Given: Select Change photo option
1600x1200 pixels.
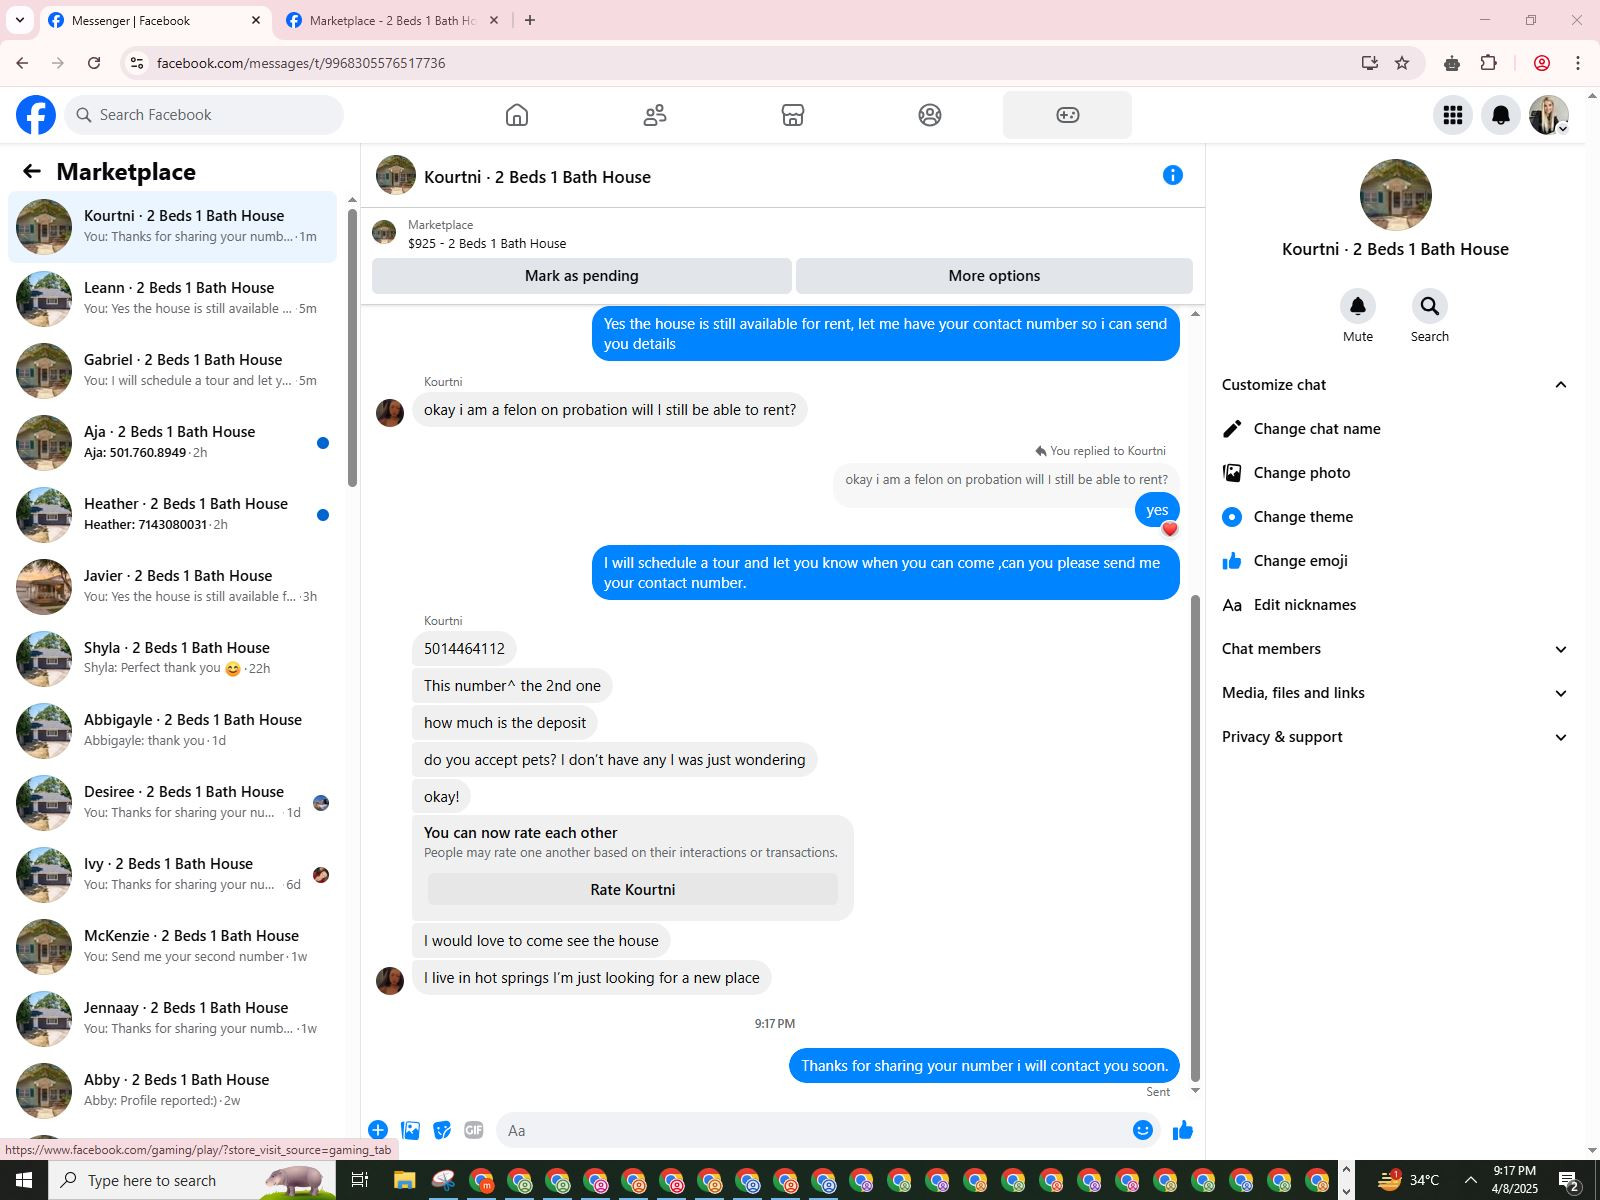Looking at the screenshot, I should click(1395, 473).
